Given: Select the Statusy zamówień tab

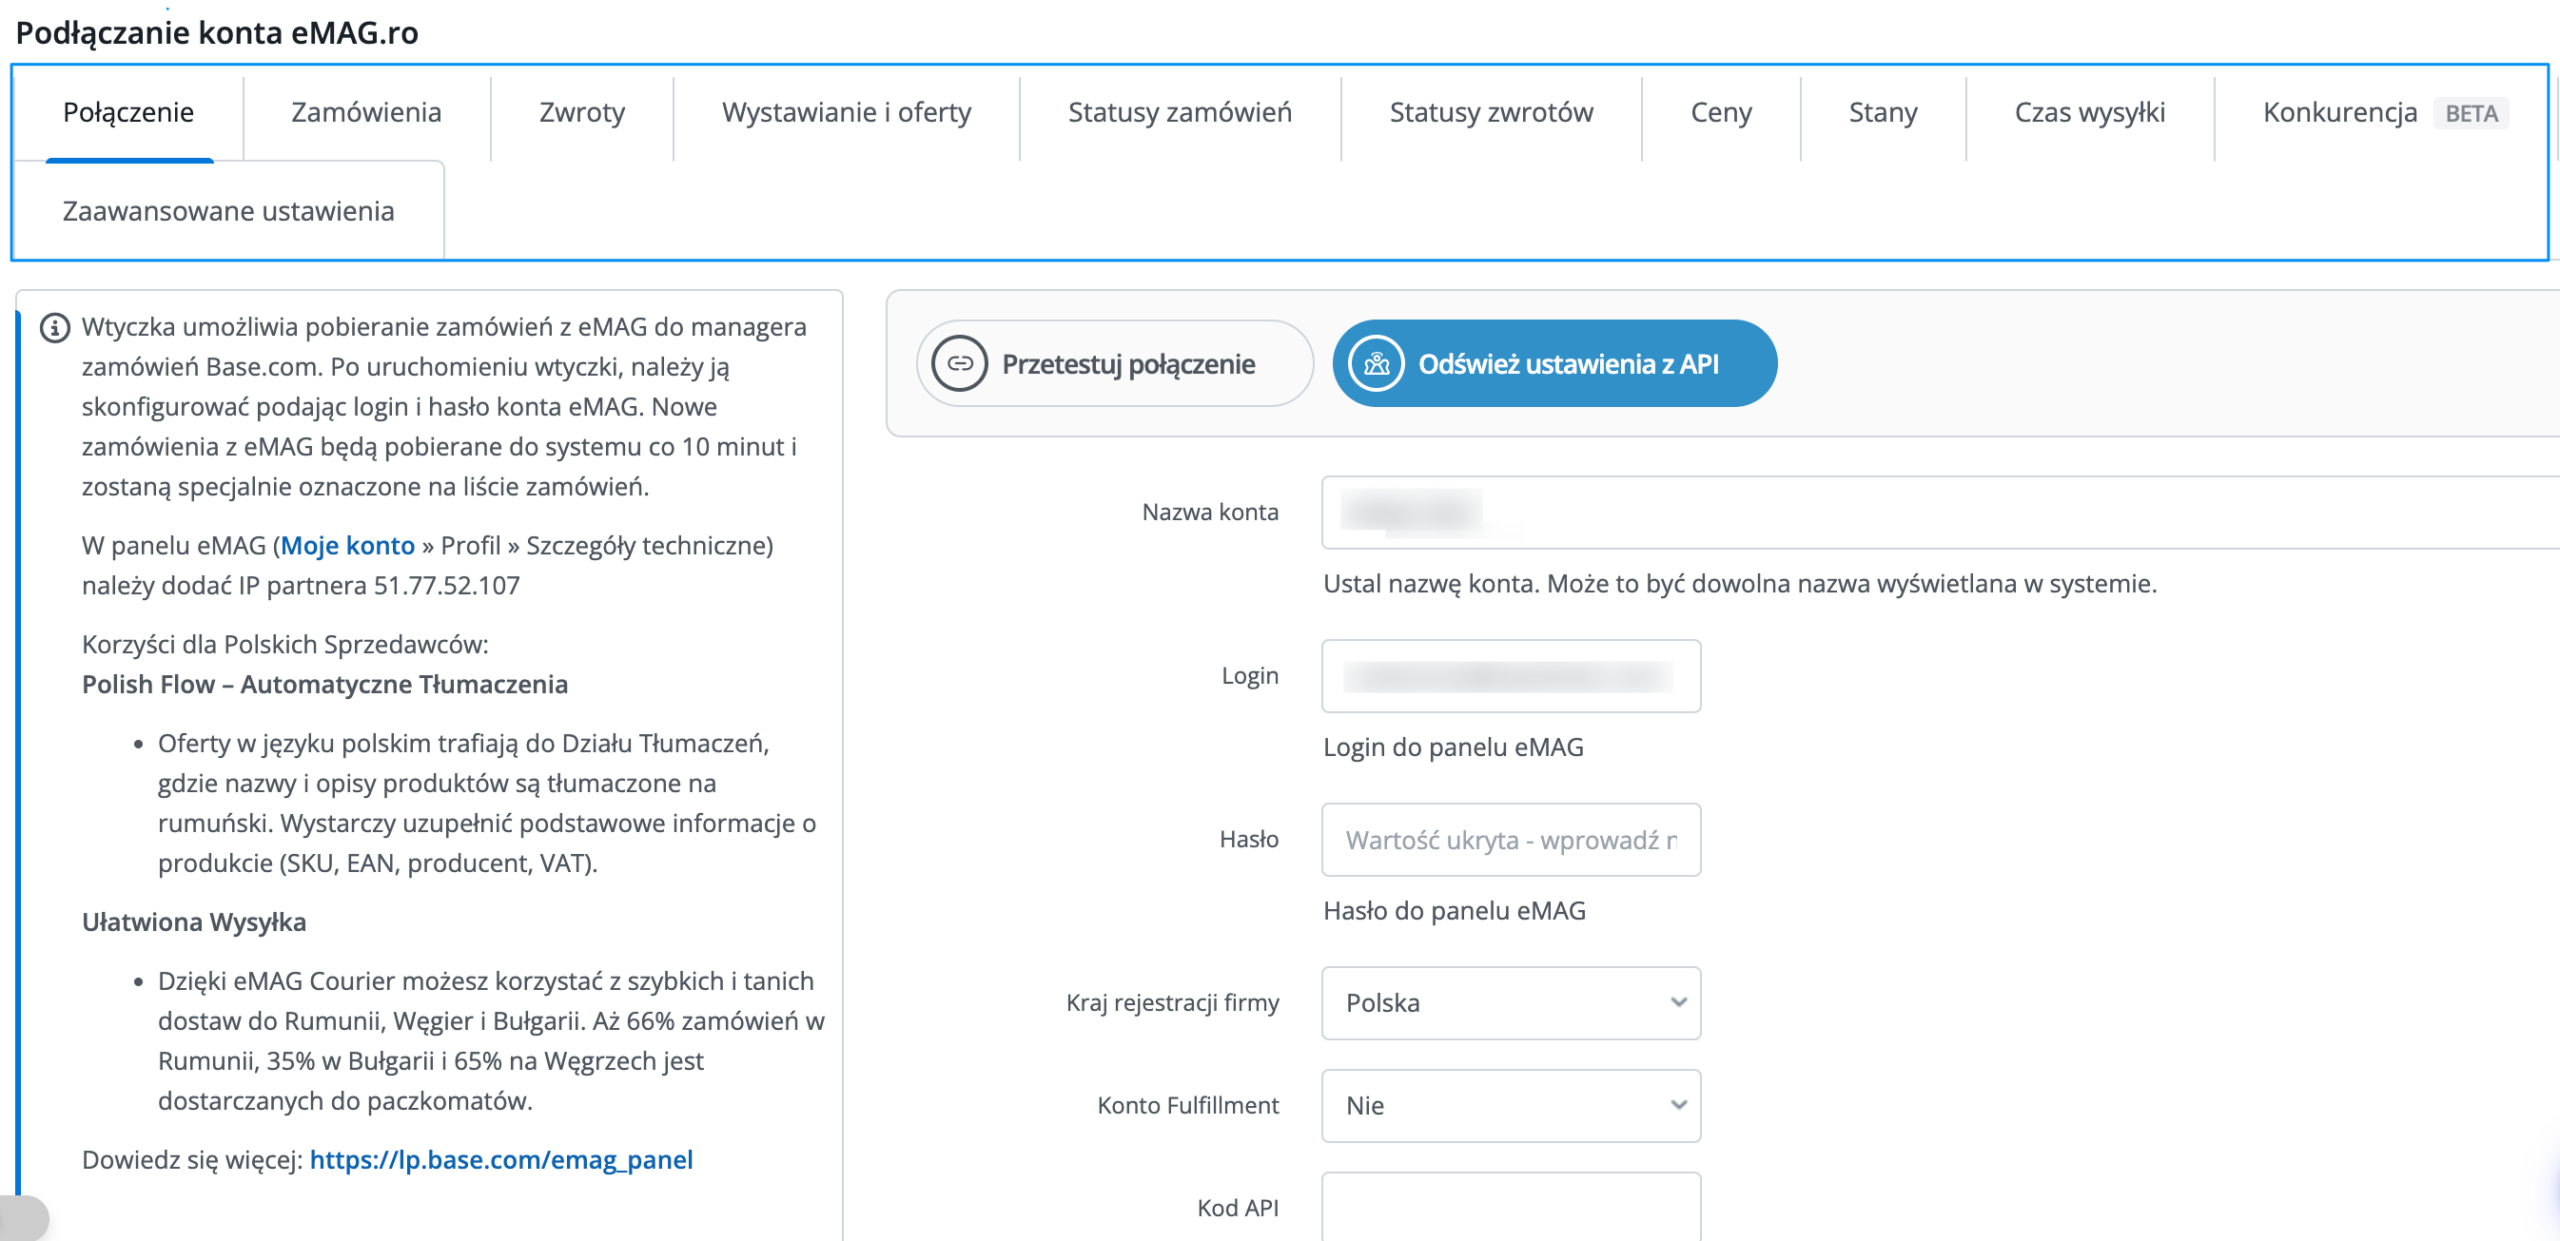Looking at the screenshot, I should (x=1180, y=113).
